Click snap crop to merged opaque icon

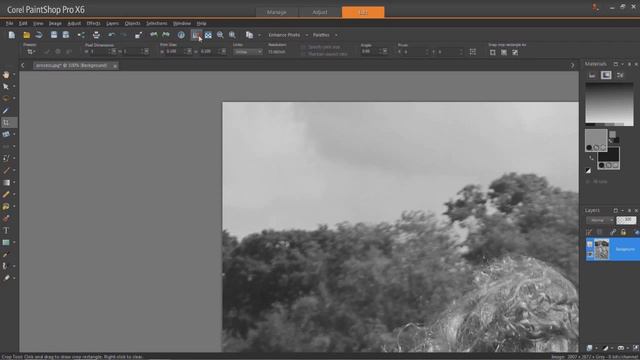tap(515, 52)
